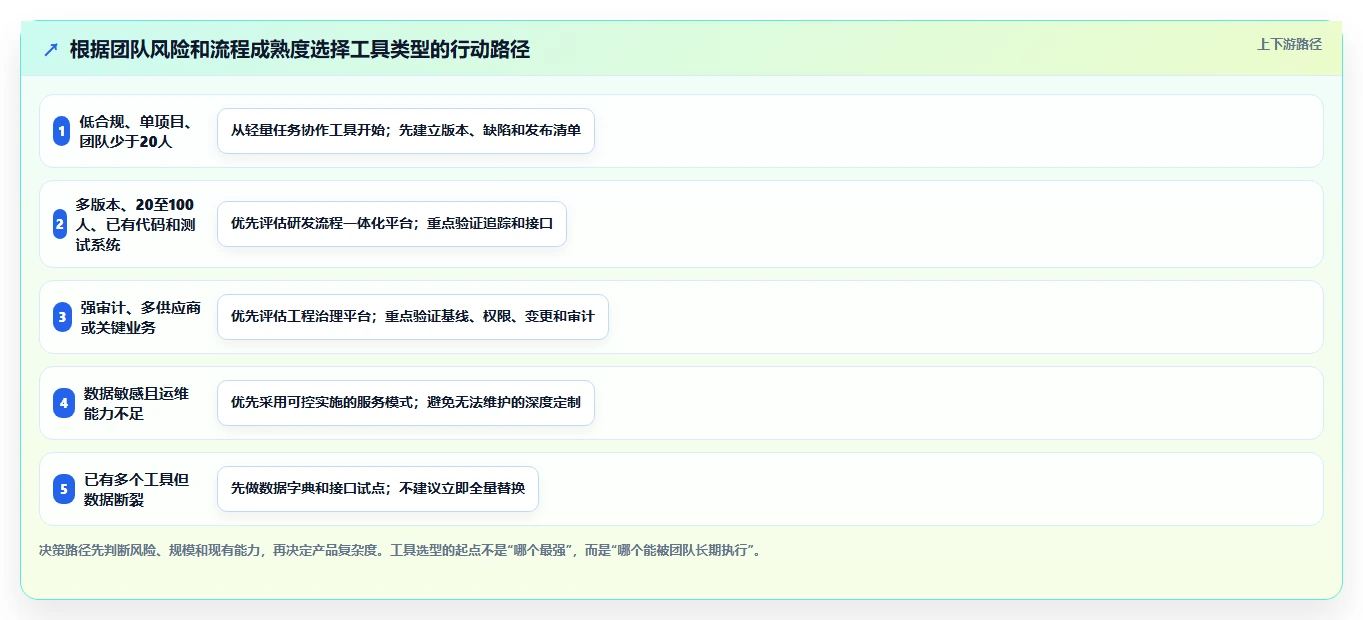Select step number 1 badge
The height and width of the screenshot is (620, 1363).
click(61, 131)
